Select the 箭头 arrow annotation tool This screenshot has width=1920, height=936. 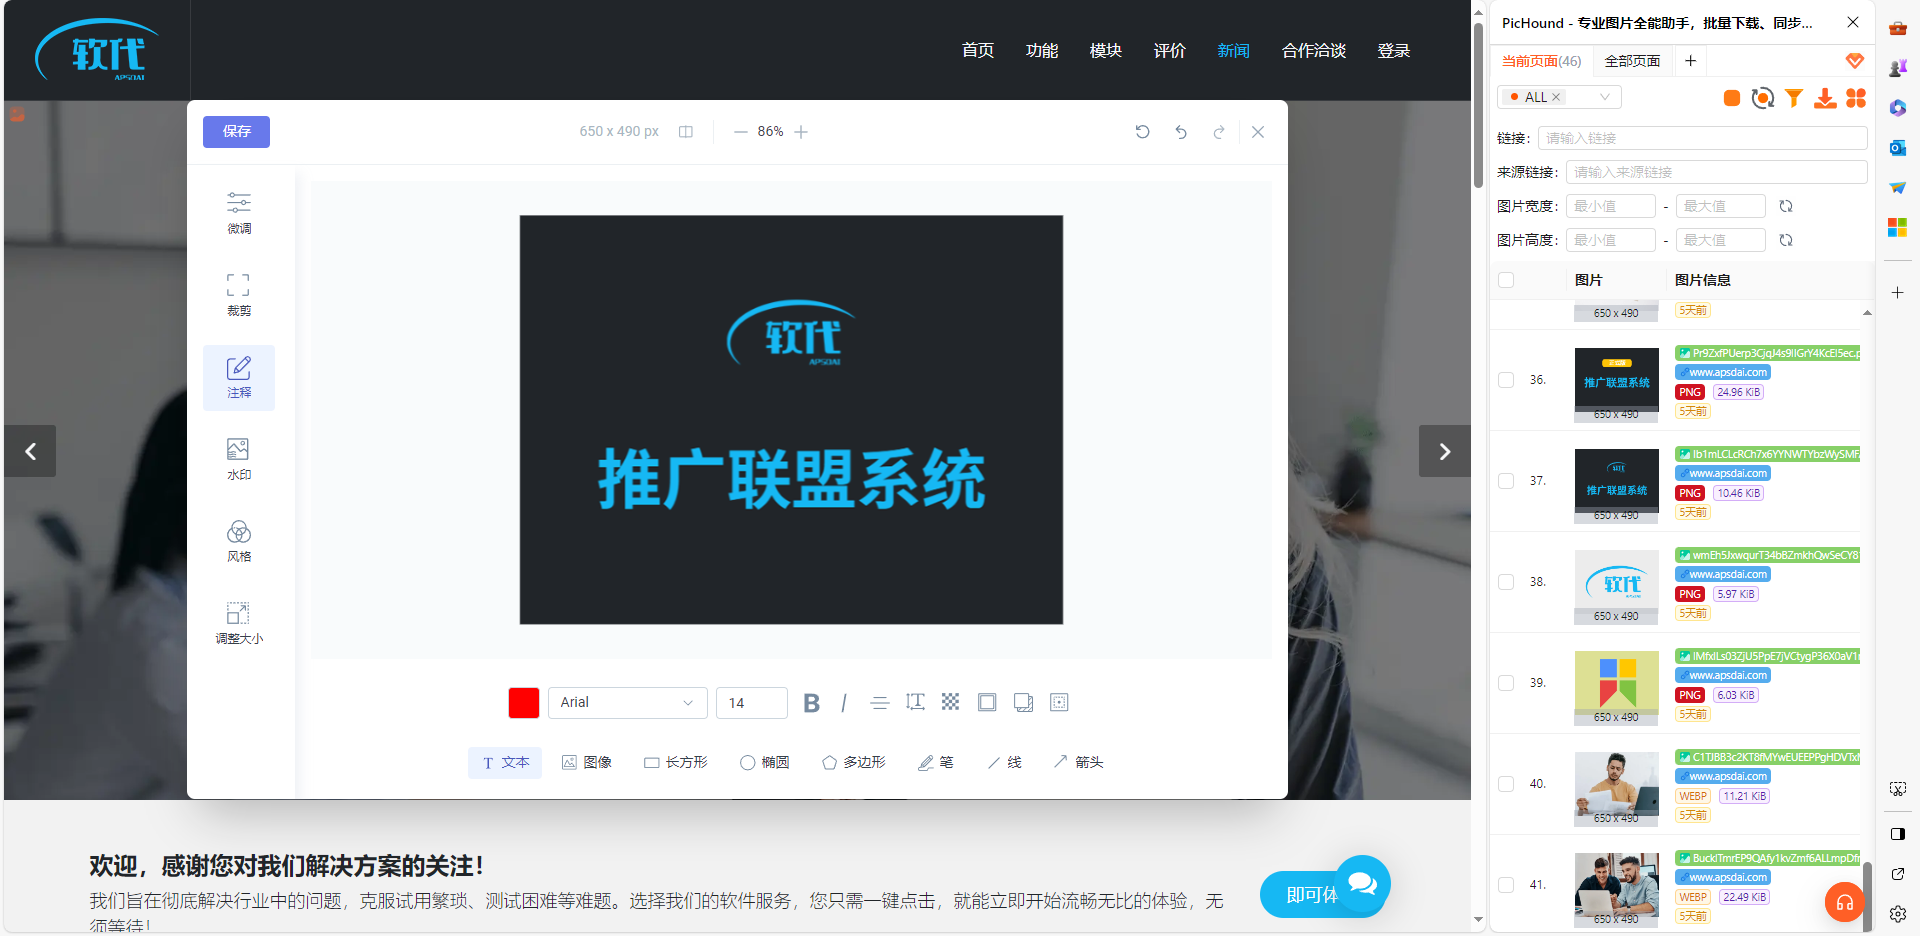pos(1078,762)
